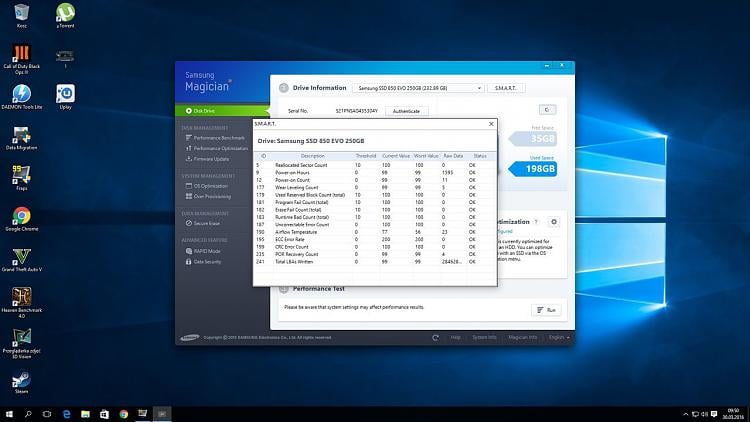Open the System Info link in footer
The width and height of the screenshot is (750, 422).
tap(484, 337)
